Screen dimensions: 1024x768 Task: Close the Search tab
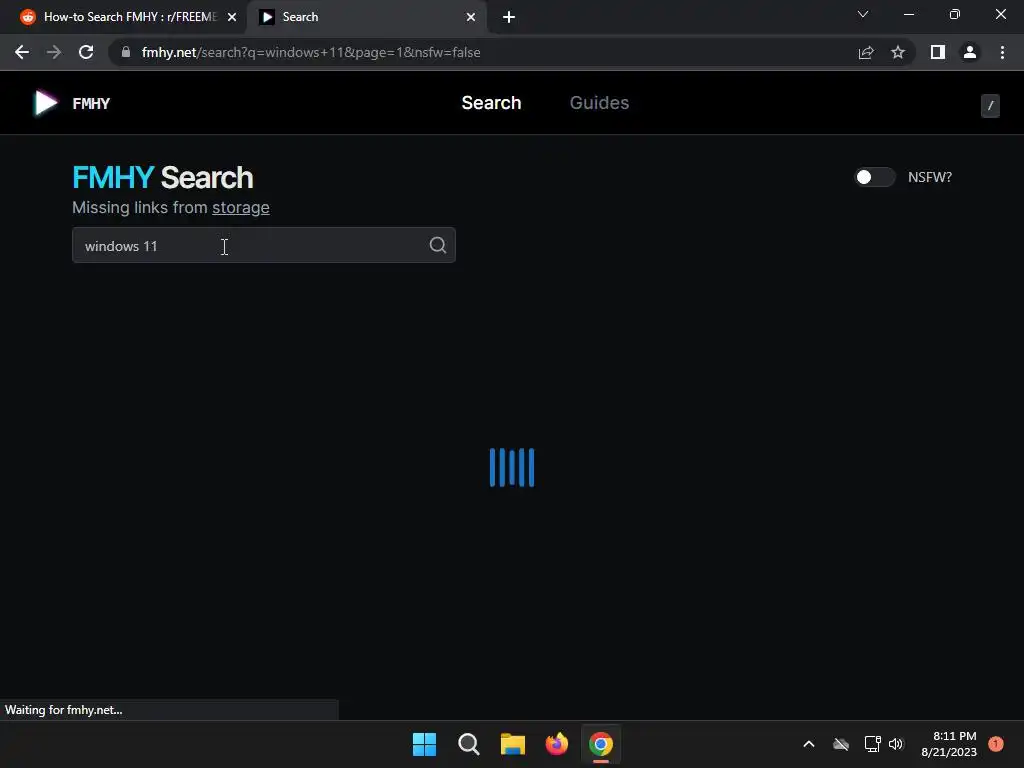click(x=471, y=17)
